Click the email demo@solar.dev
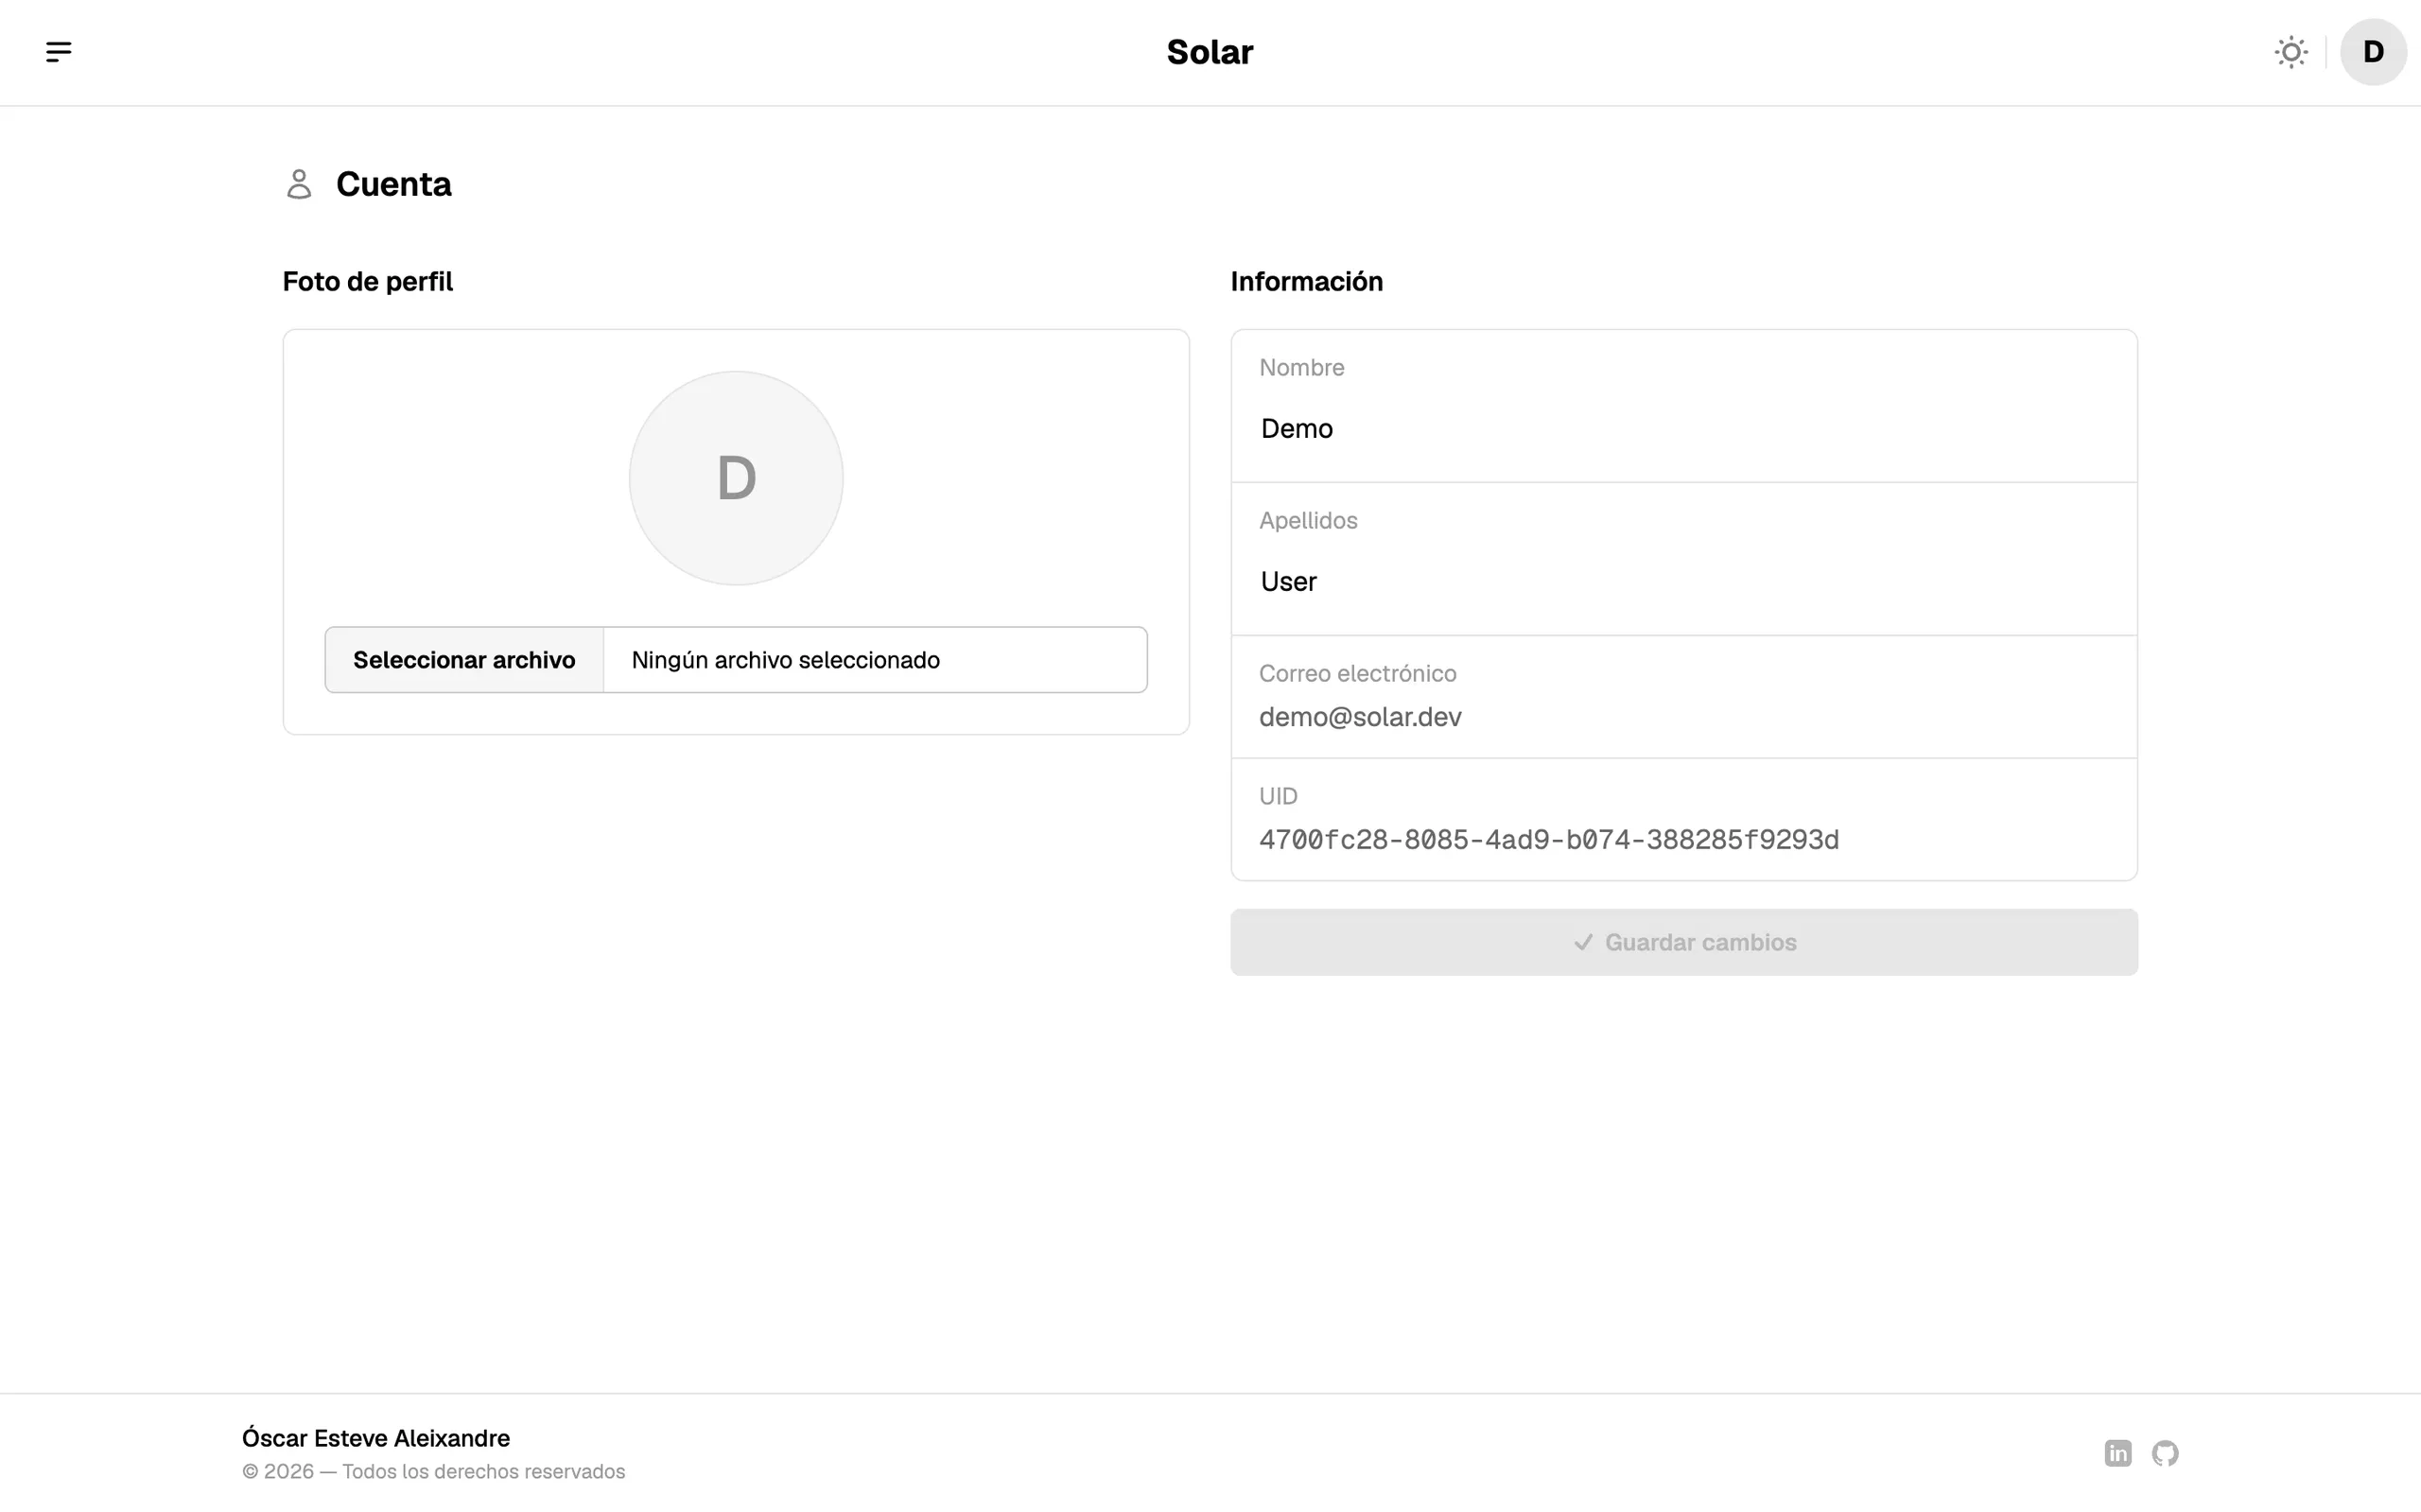Viewport: 2421px width, 1512px height. pos(1360,717)
